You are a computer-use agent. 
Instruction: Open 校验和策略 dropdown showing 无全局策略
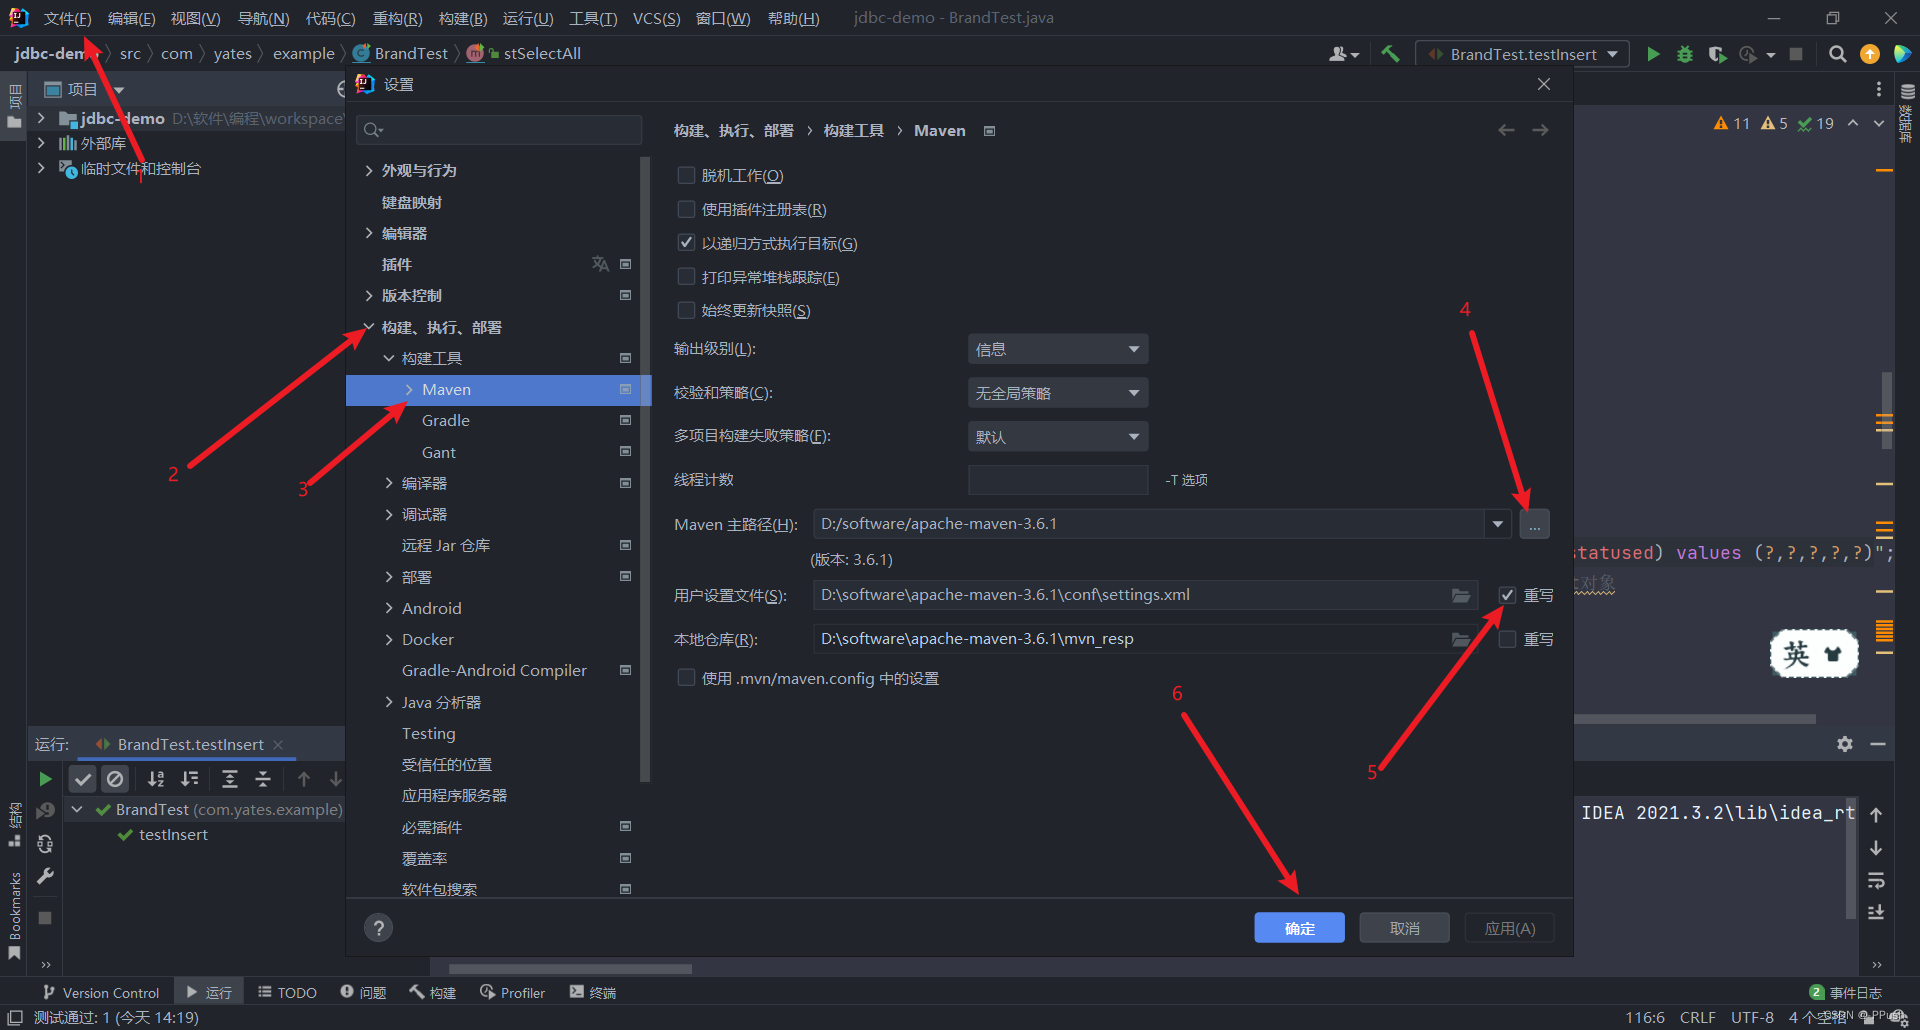[1058, 393]
